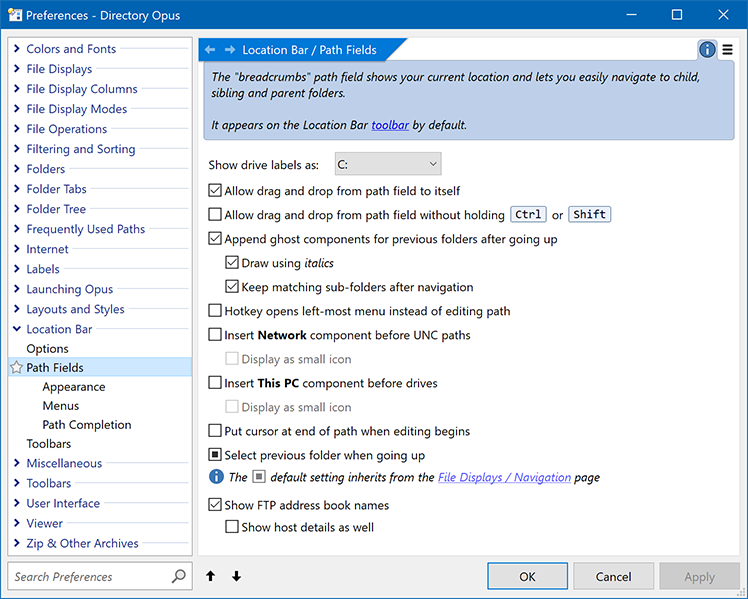
Task: Click the Folders category label
Action: click(46, 169)
